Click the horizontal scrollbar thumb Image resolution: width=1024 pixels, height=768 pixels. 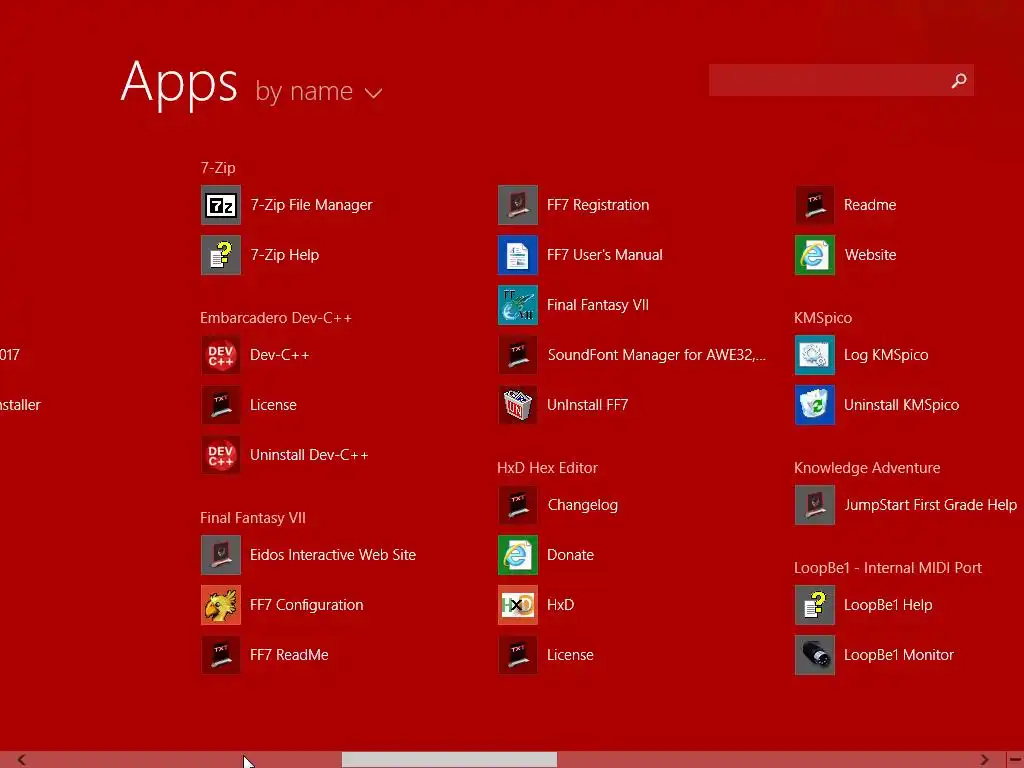(449, 760)
